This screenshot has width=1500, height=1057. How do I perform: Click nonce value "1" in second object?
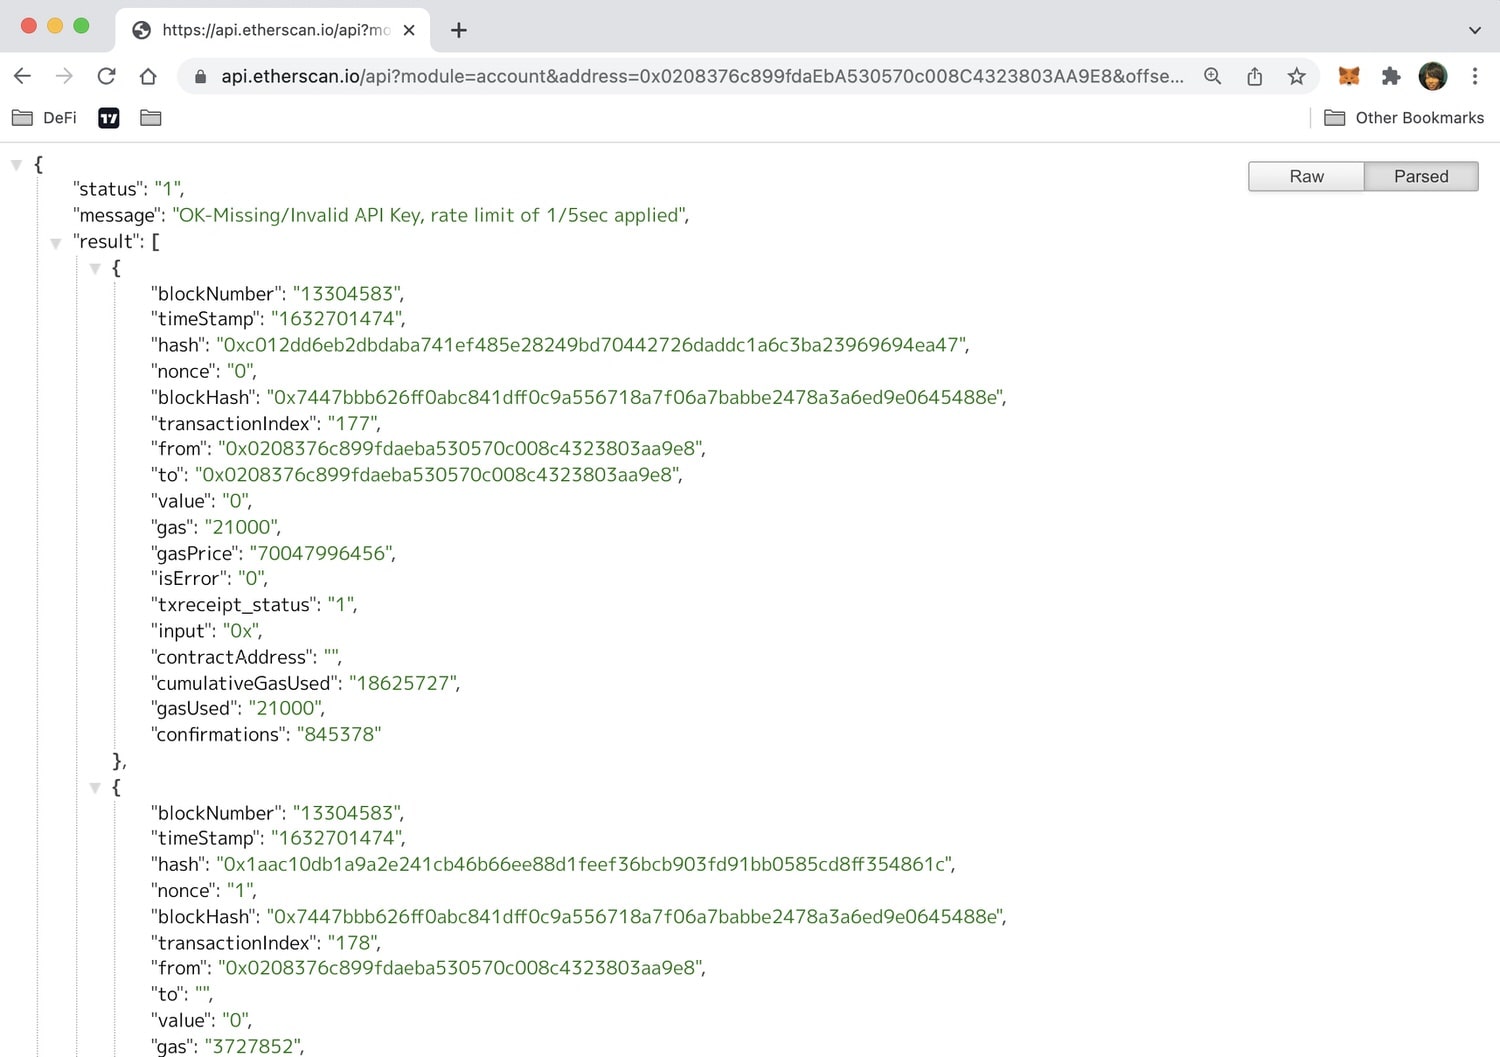pos(241,890)
